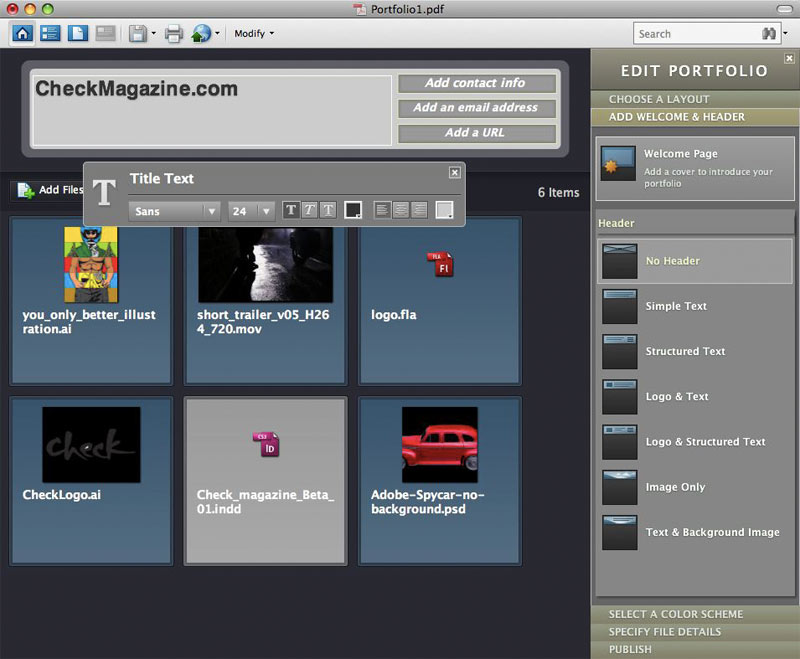The image size is (800, 659).
Task: Toggle italic title text
Action: [309, 210]
